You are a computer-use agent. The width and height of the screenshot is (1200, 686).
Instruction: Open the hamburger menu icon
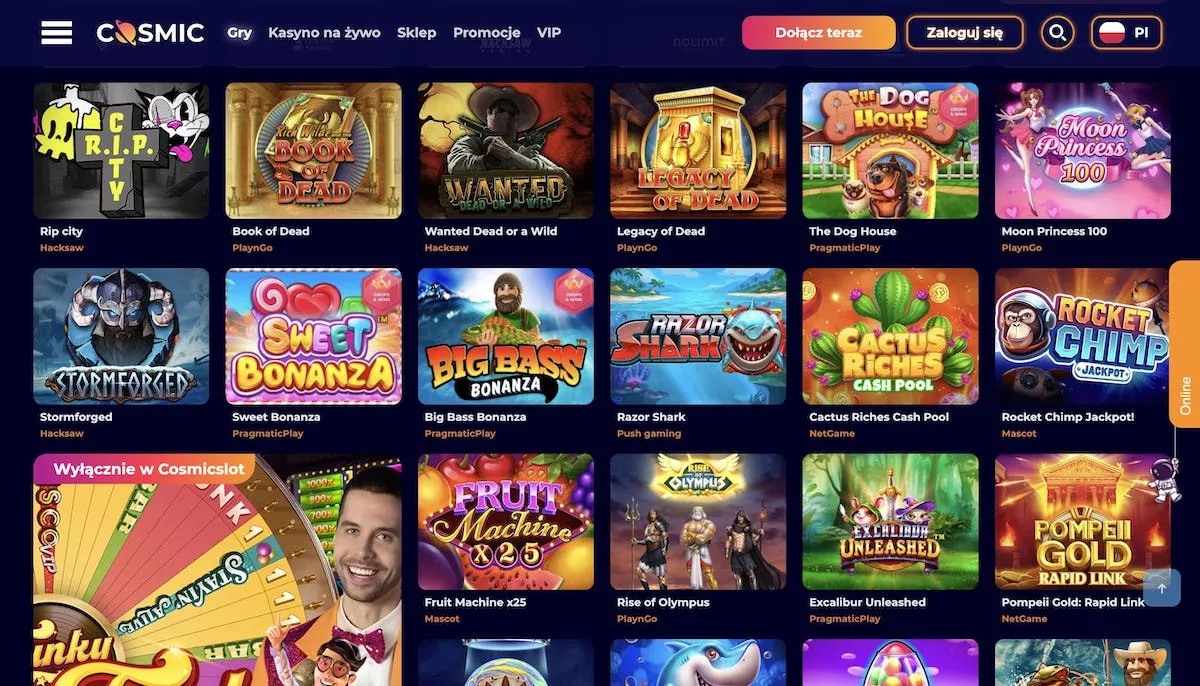[x=56, y=33]
